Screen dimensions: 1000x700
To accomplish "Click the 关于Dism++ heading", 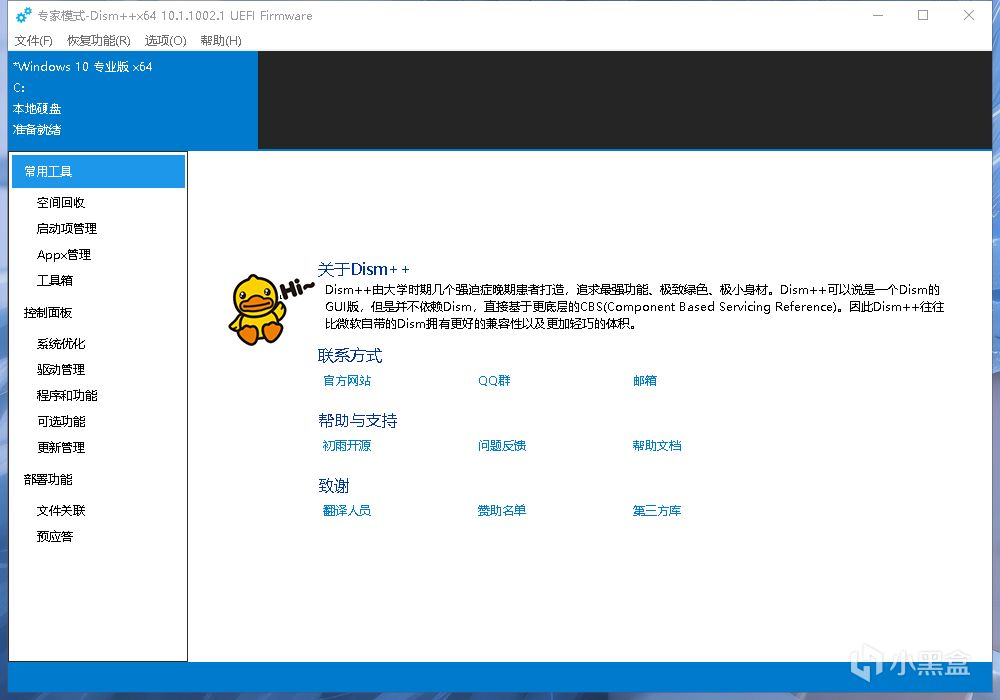I will pyautogui.click(x=364, y=270).
